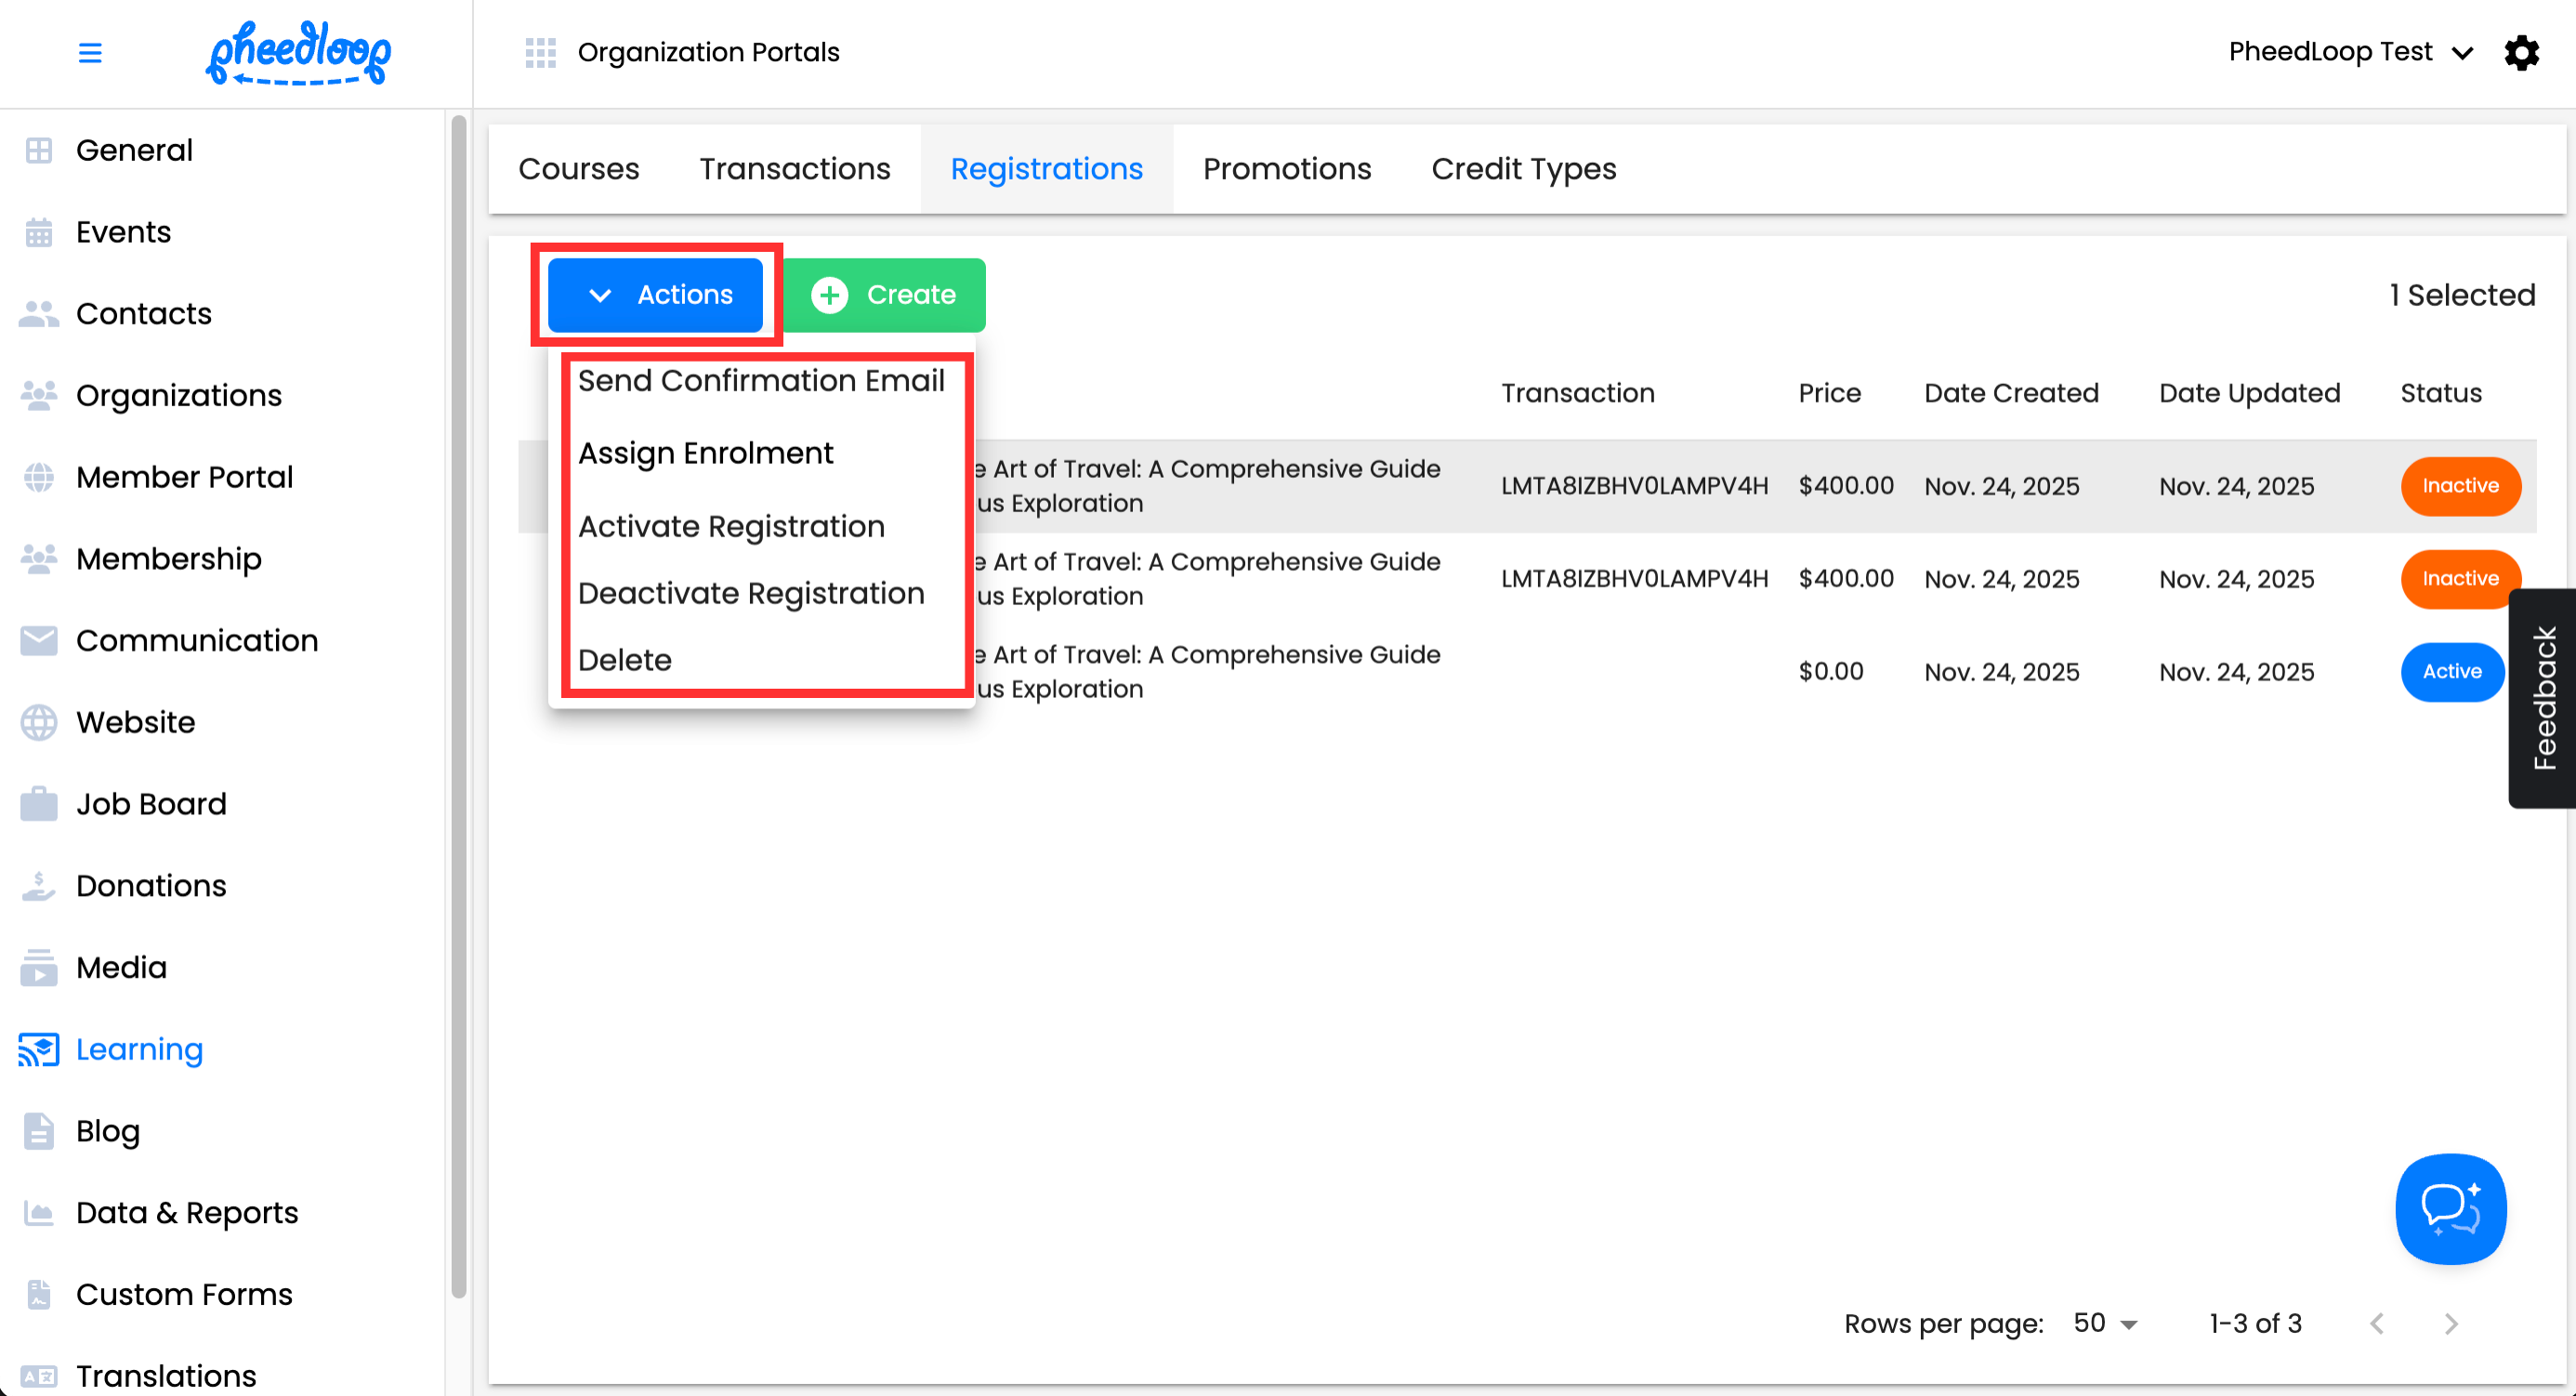Select Send Confirmation Email from menu
Viewport: 2576px width, 1396px height.
(x=761, y=381)
